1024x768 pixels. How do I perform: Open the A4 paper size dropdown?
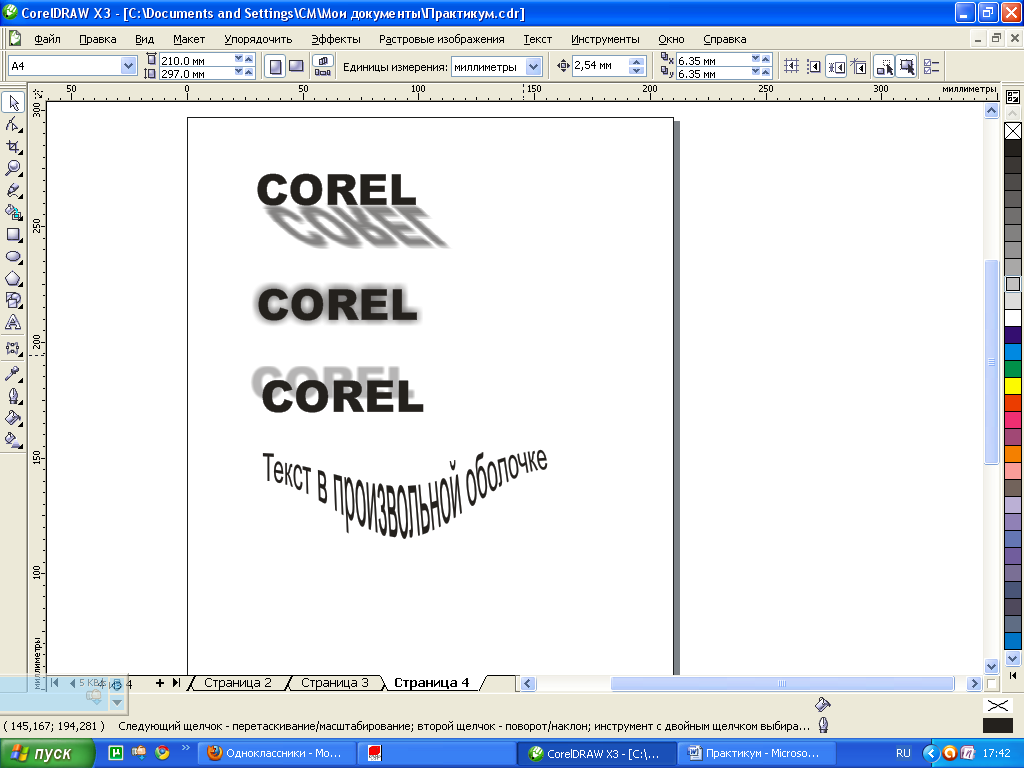(128, 66)
